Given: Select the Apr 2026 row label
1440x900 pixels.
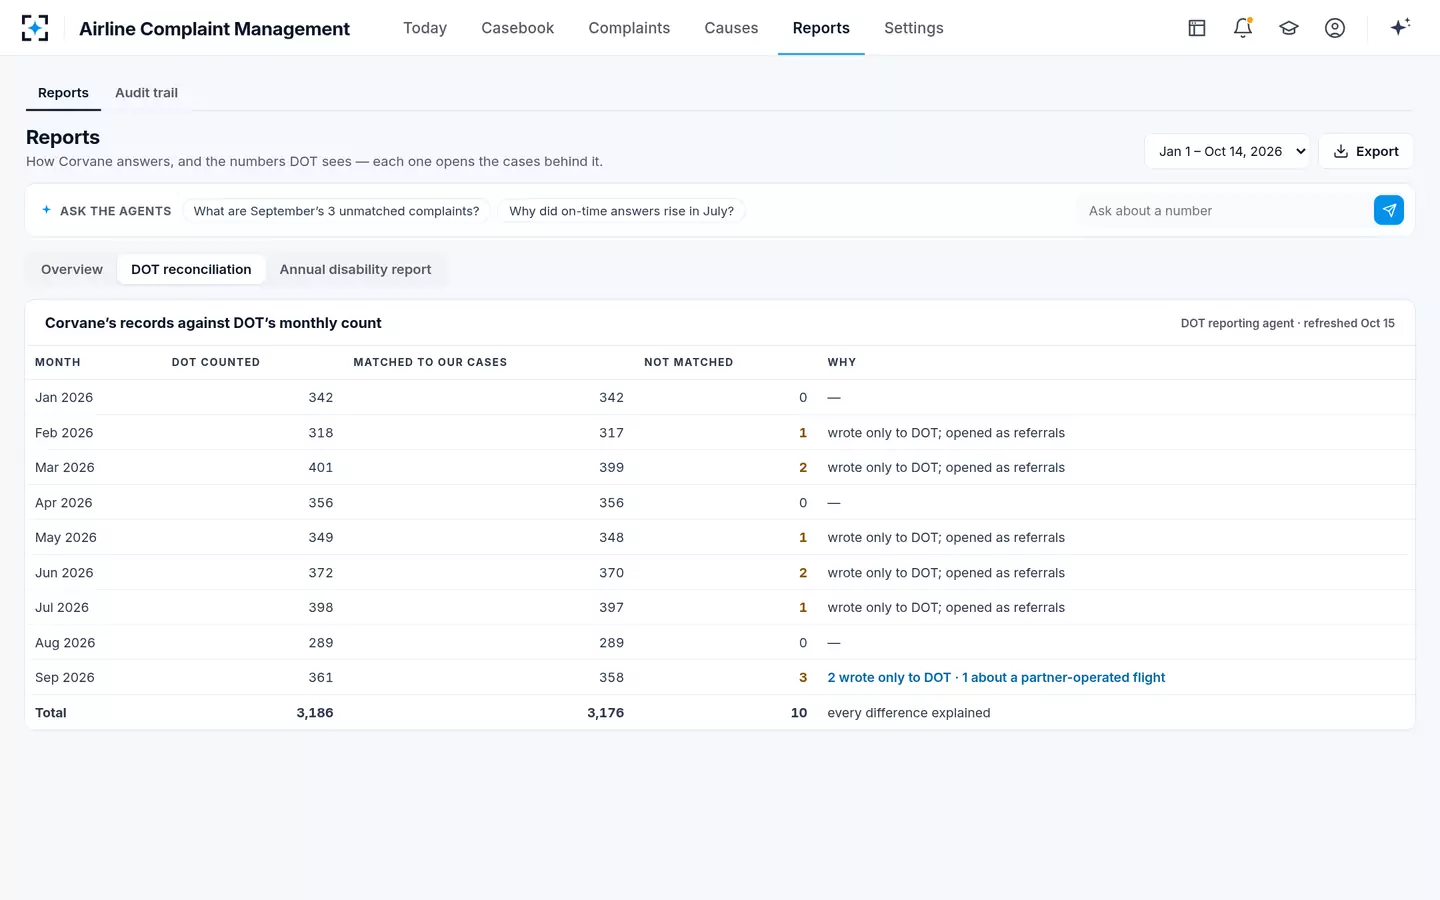Looking at the screenshot, I should [x=64, y=503].
